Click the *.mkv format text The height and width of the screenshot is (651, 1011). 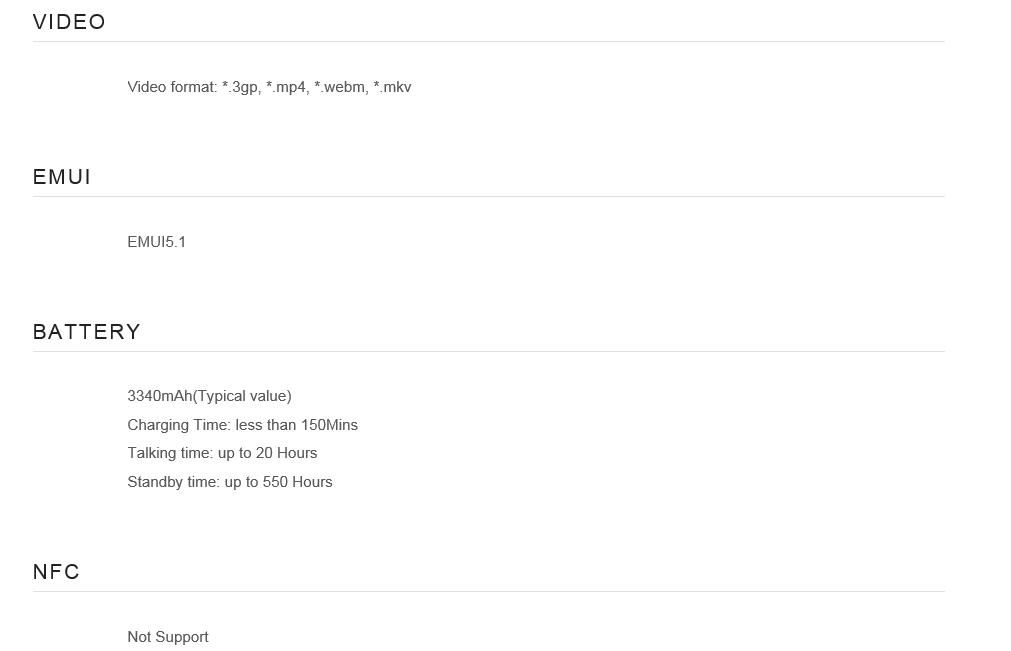[x=392, y=87]
